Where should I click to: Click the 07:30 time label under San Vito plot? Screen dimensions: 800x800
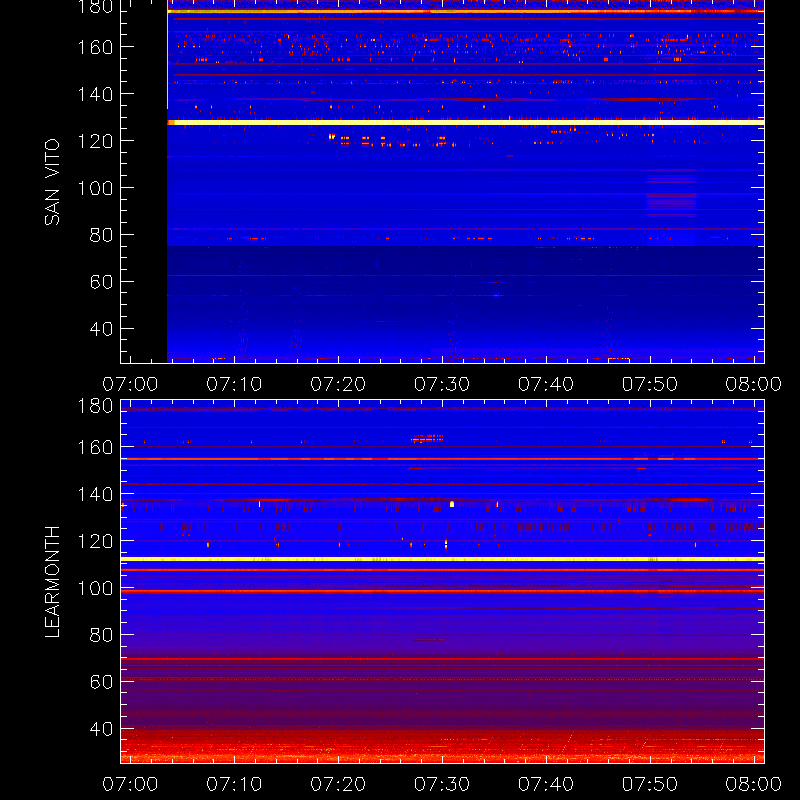click(x=442, y=384)
